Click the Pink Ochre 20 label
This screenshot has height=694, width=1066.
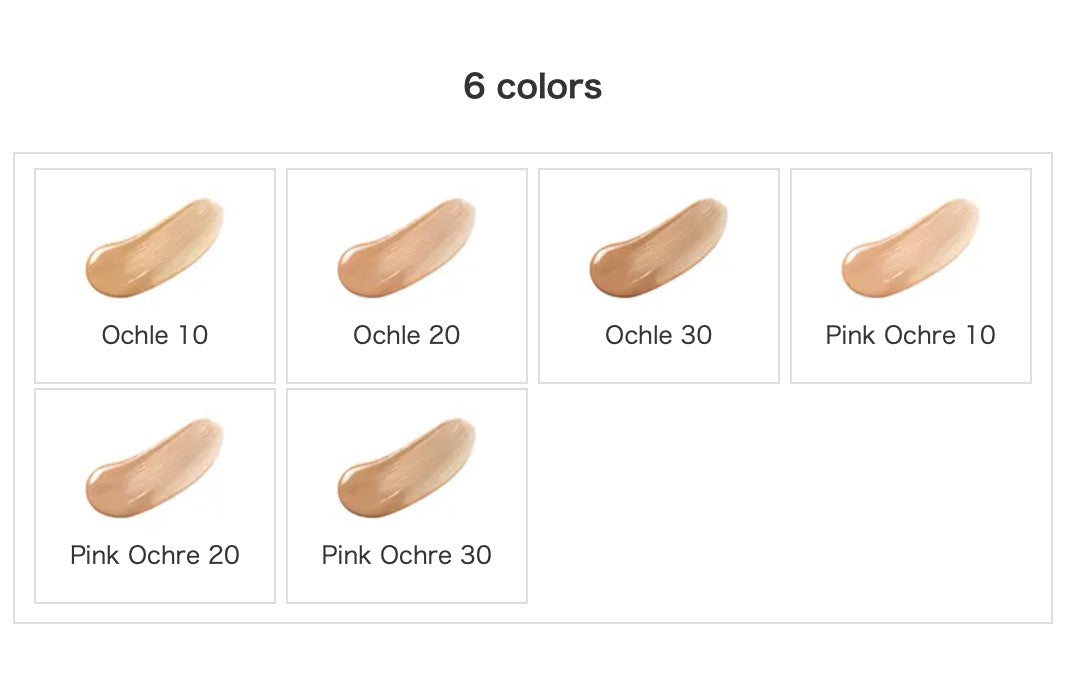pyautogui.click(x=155, y=555)
